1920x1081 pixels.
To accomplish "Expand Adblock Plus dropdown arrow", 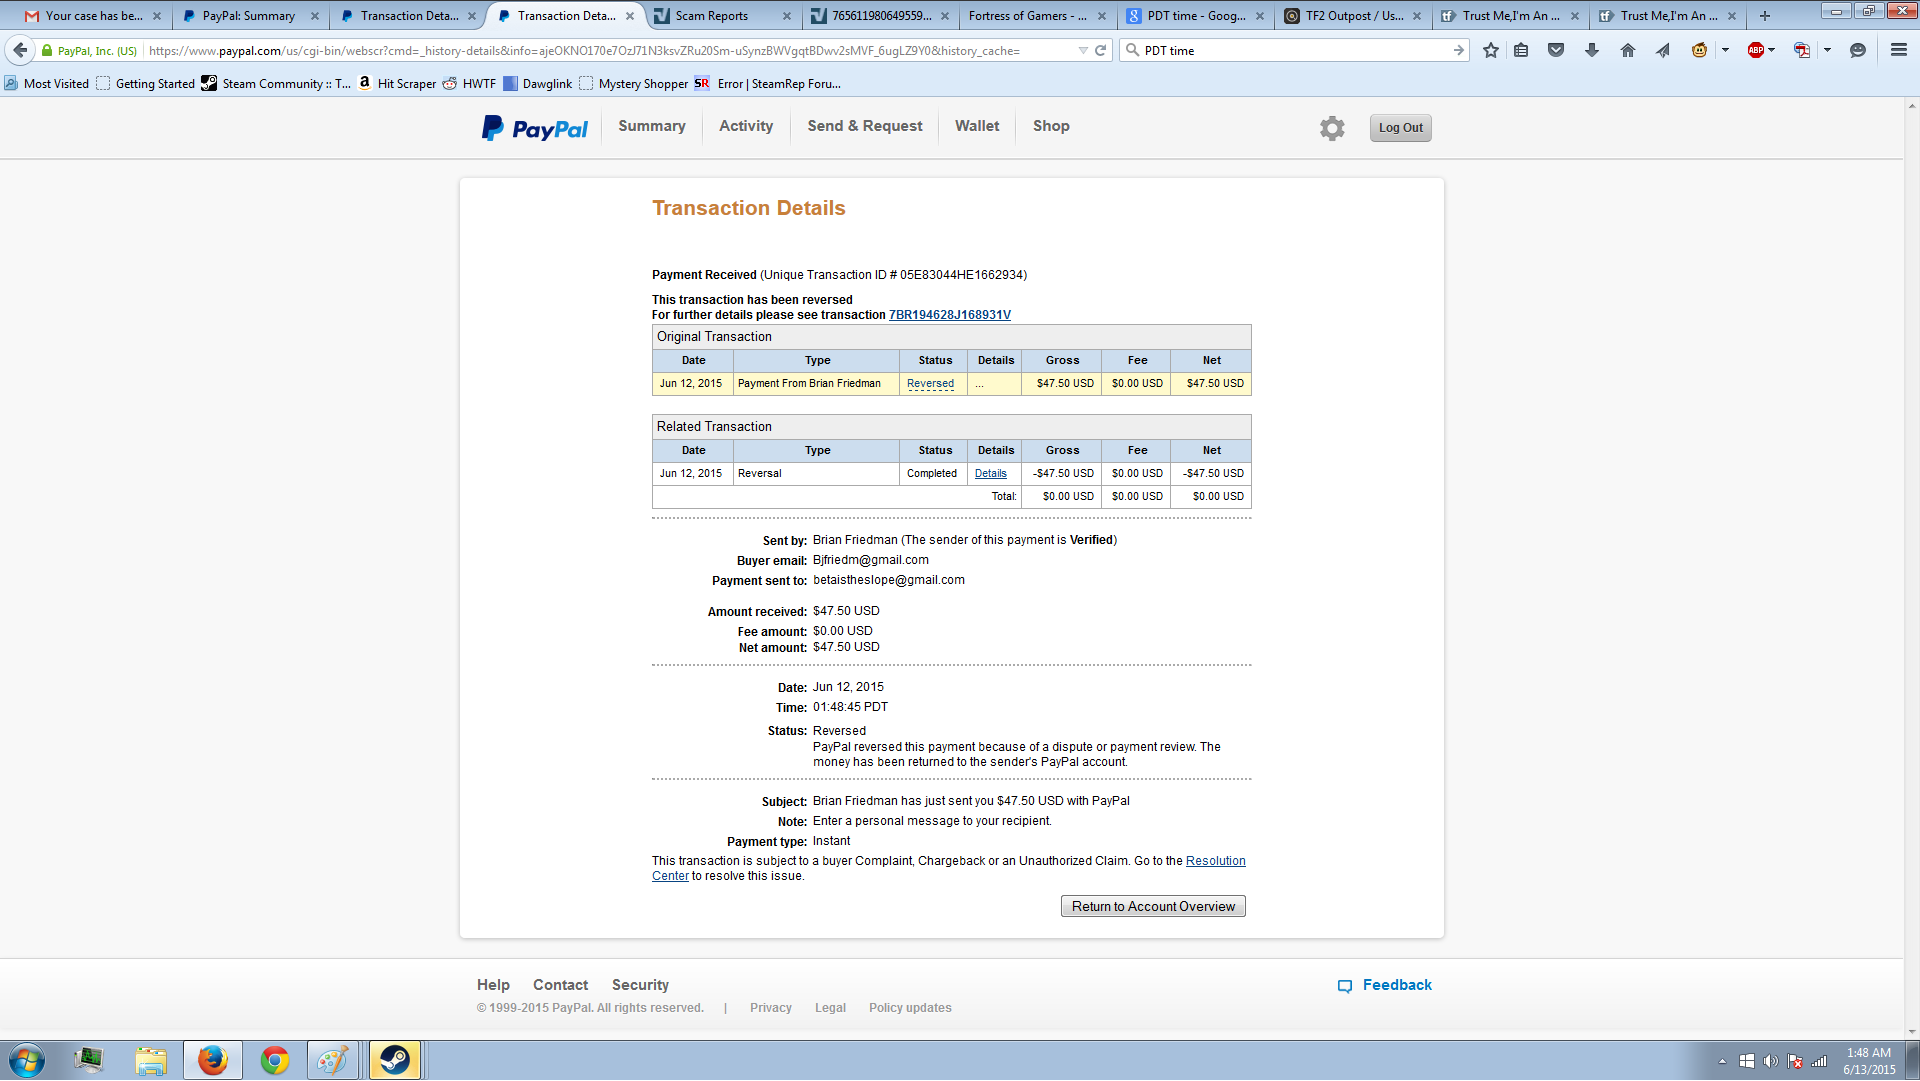I will (x=1772, y=51).
